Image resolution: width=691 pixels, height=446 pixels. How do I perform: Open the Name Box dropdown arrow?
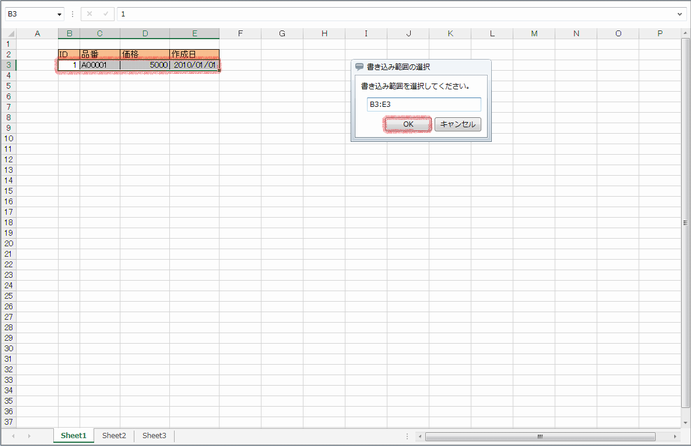tap(59, 15)
